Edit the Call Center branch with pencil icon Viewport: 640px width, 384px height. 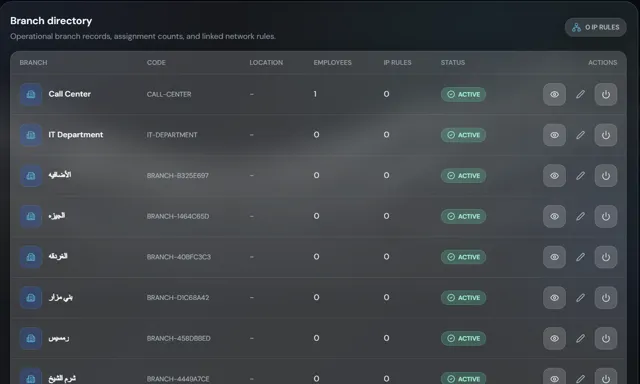click(580, 94)
